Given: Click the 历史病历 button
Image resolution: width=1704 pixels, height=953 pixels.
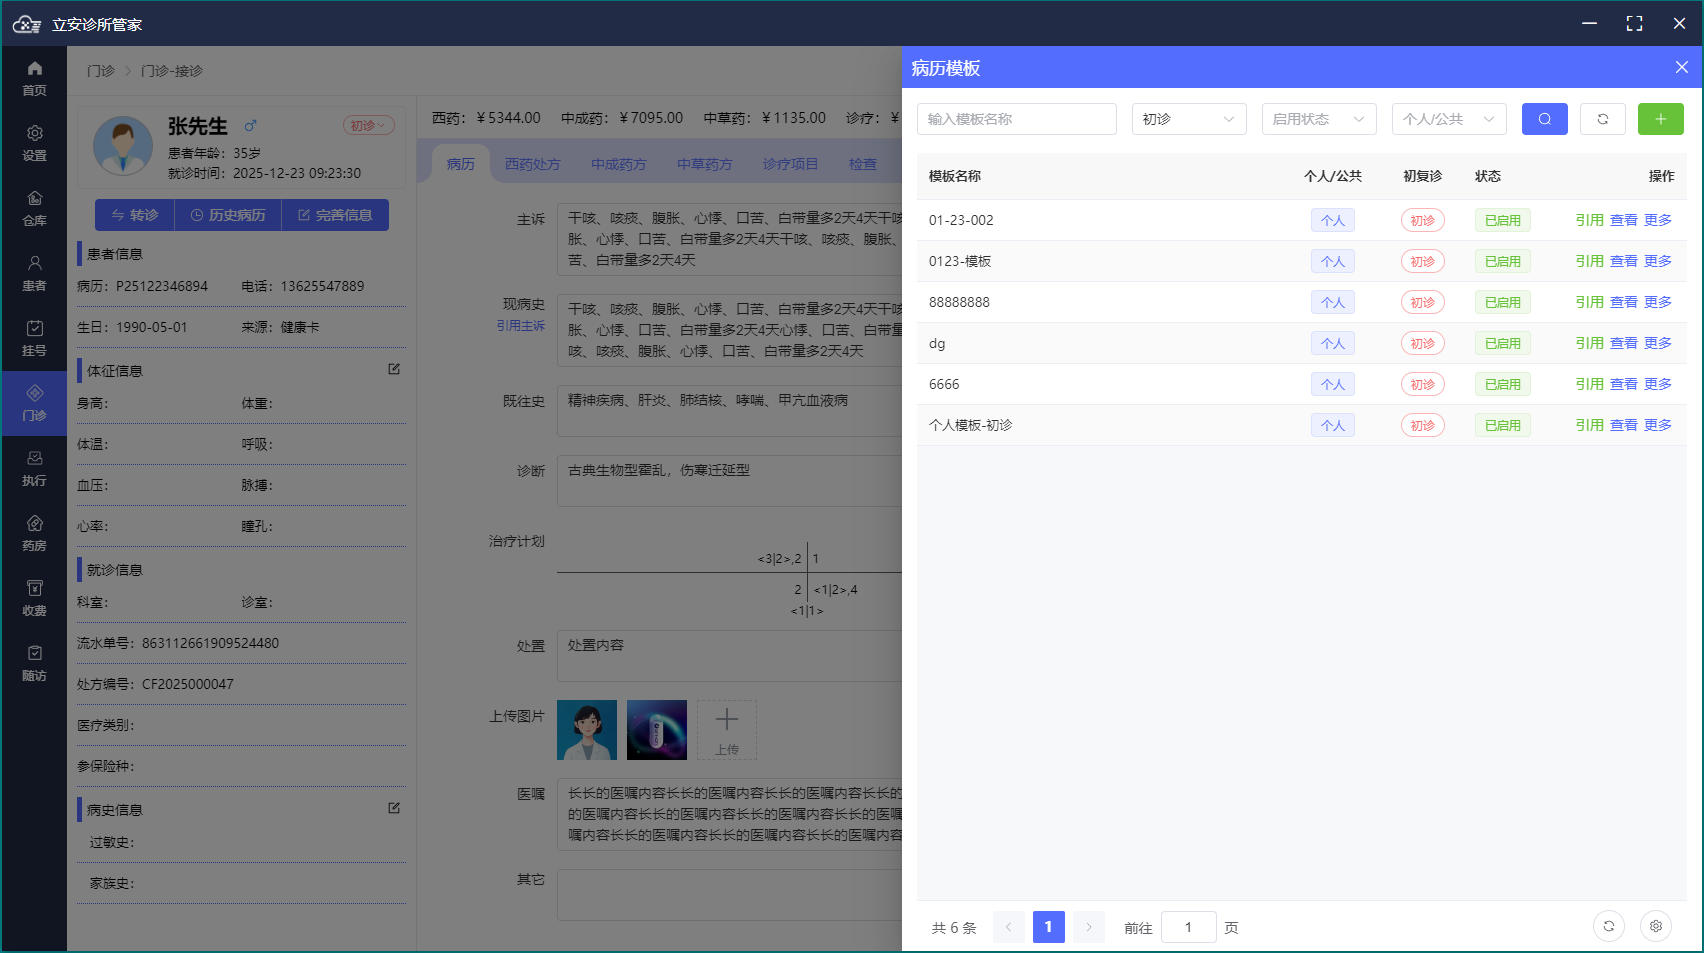Looking at the screenshot, I should pos(228,215).
